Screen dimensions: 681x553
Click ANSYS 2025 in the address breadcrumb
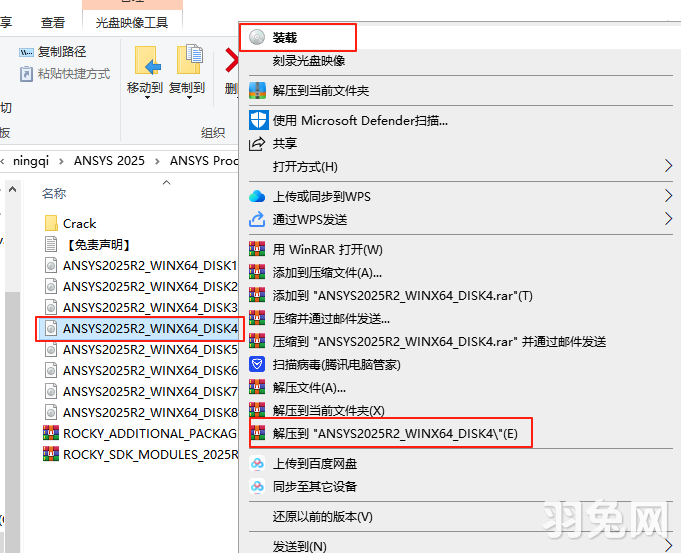click(x=109, y=161)
